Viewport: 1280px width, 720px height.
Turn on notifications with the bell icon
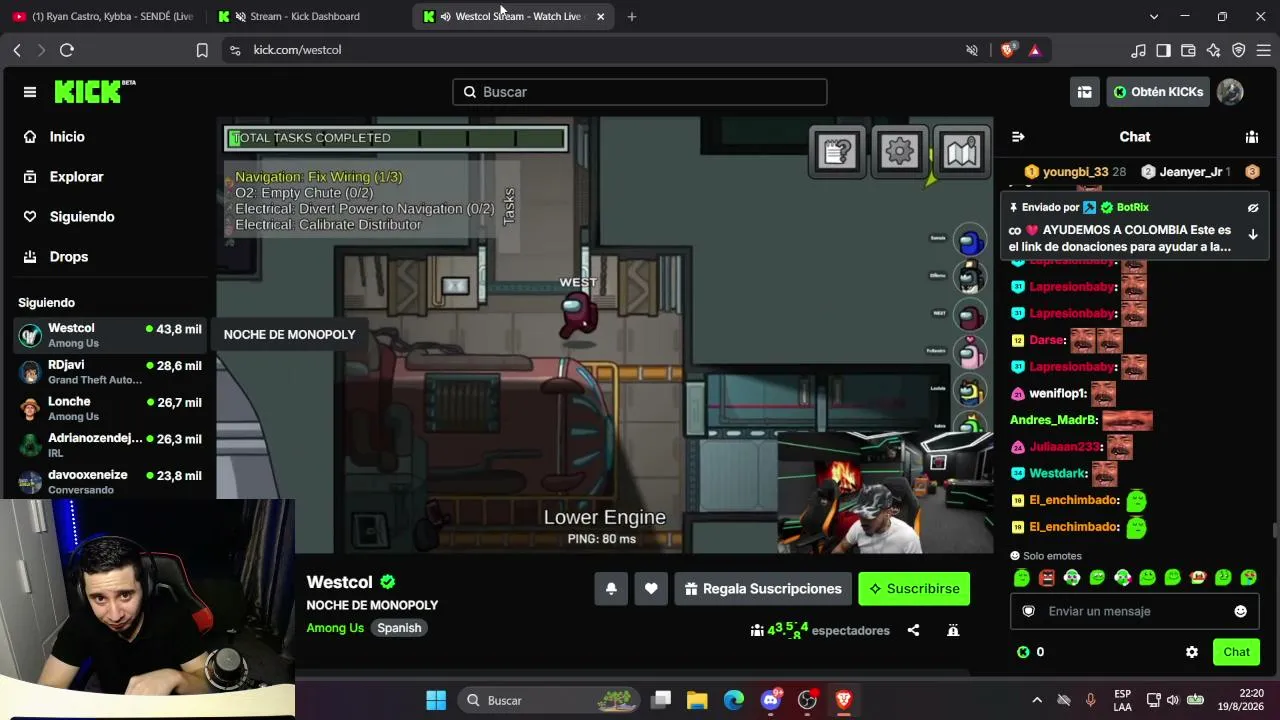pos(611,589)
